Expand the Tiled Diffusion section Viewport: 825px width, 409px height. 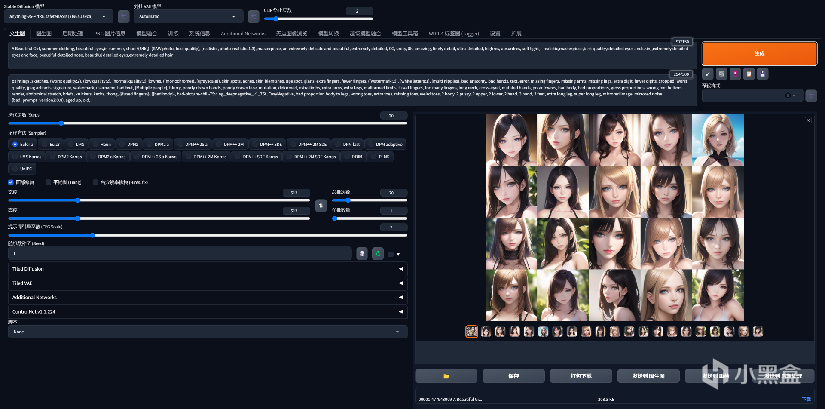[208, 269]
